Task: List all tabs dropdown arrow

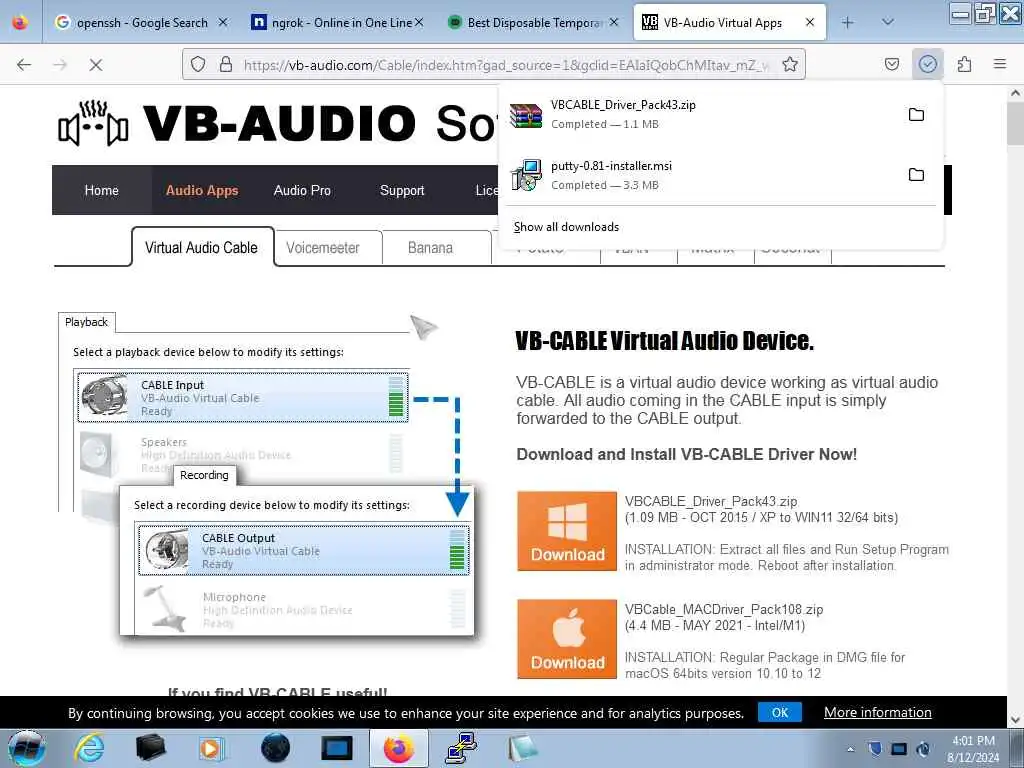Action: pyautogui.click(x=888, y=22)
